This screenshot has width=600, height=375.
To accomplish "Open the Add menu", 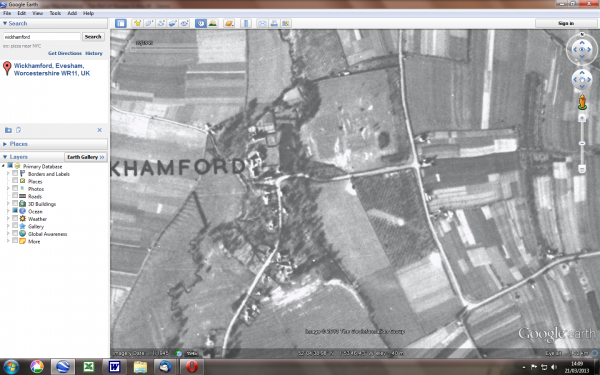I will (x=72, y=13).
